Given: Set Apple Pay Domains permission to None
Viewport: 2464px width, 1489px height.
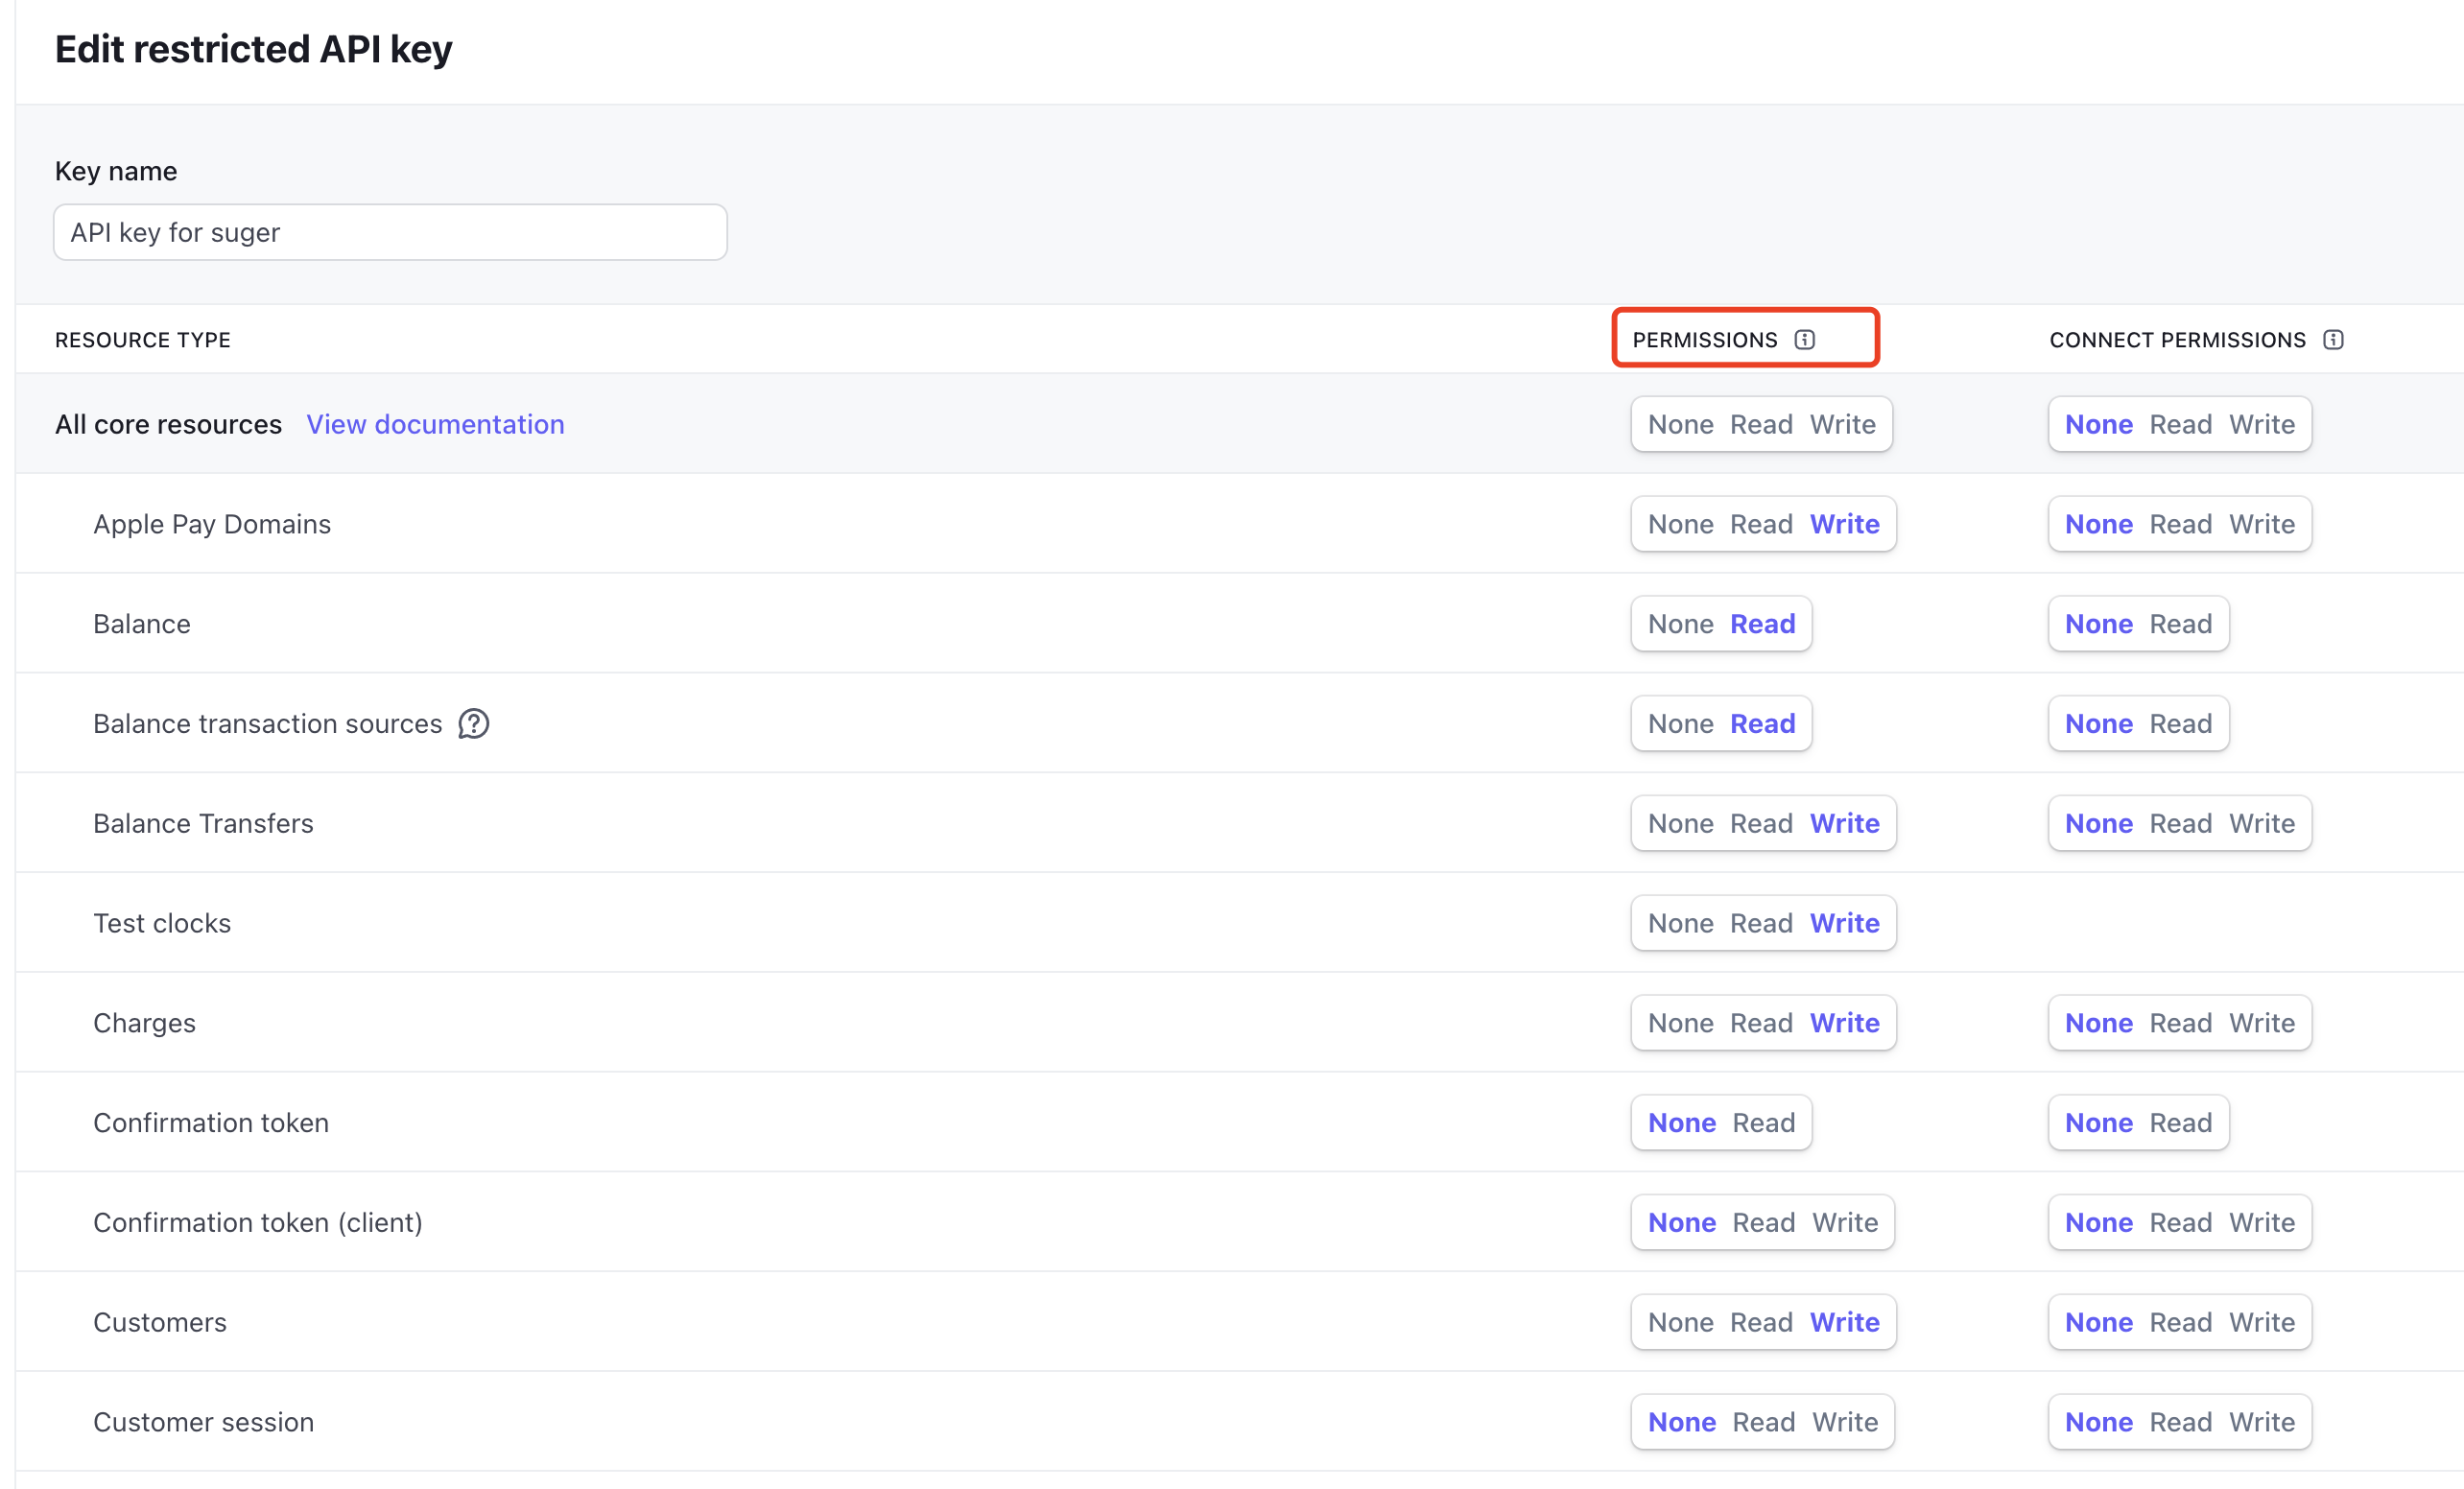Looking at the screenshot, I should (x=1680, y=524).
